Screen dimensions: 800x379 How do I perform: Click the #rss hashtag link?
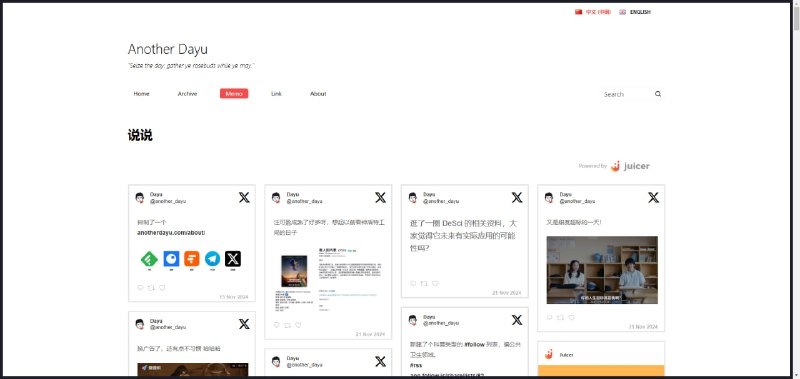point(415,366)
